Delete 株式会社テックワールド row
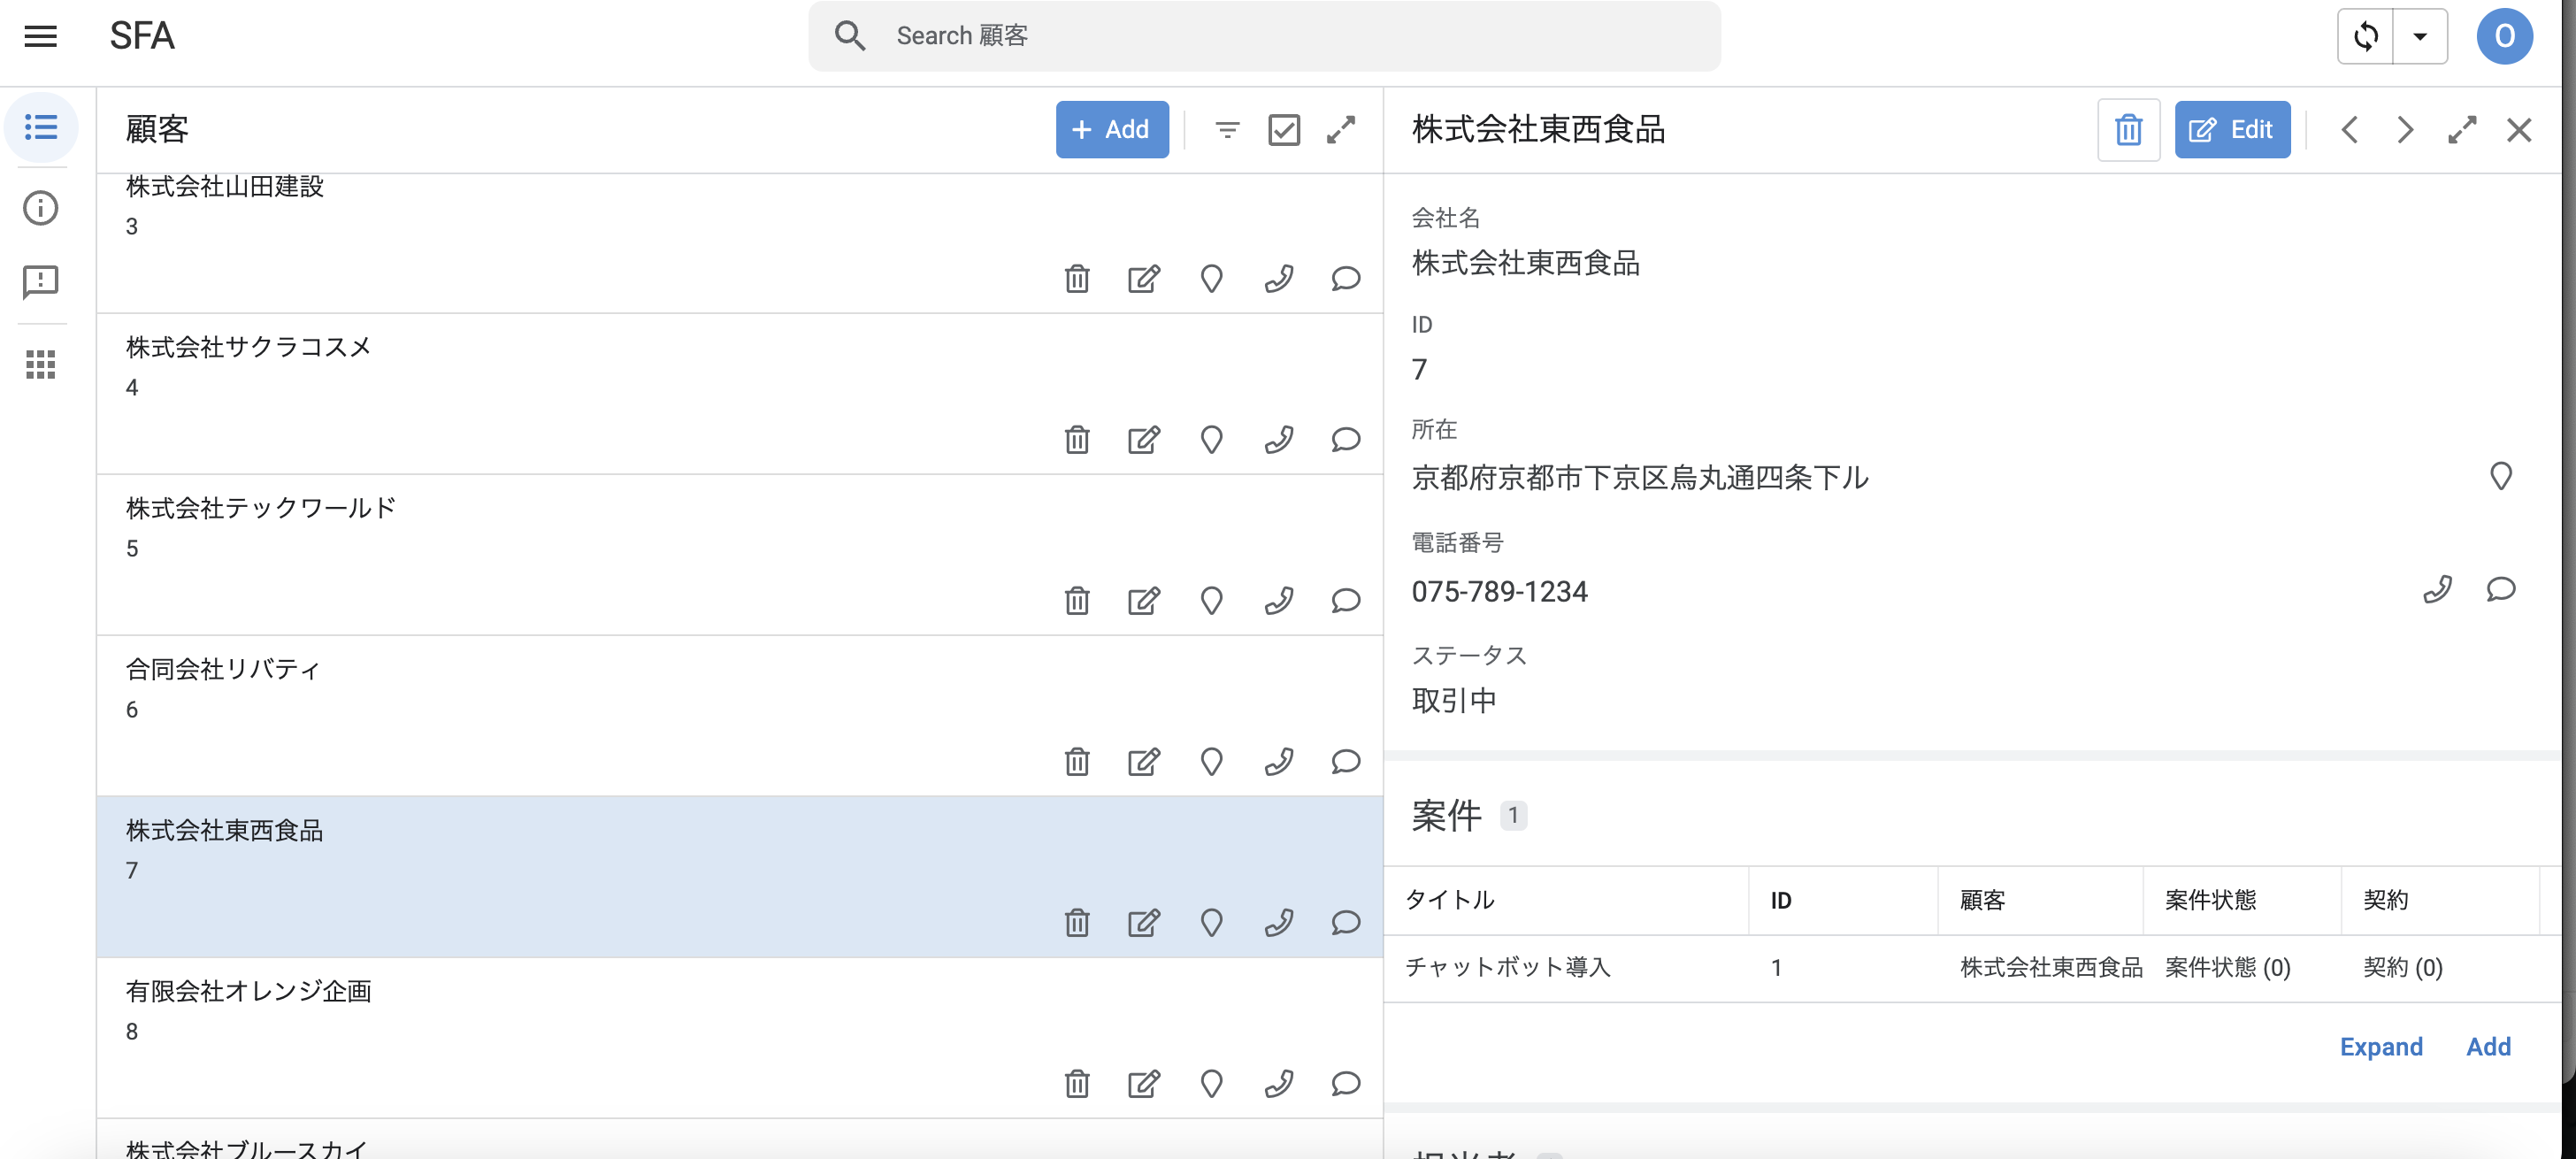This screenshot has width=2576, height=1159. point(1077,601)
